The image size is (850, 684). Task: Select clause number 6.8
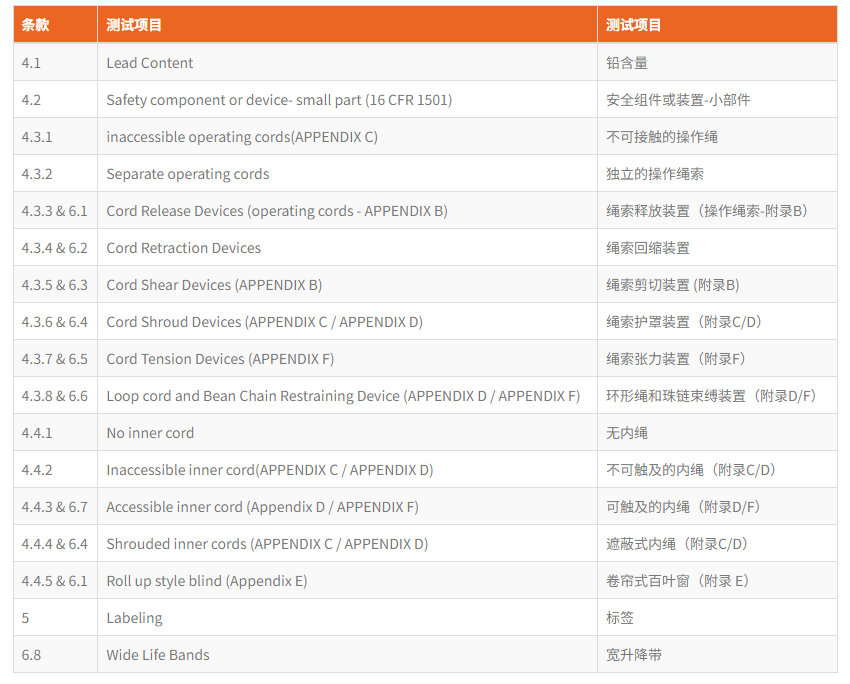32,655
